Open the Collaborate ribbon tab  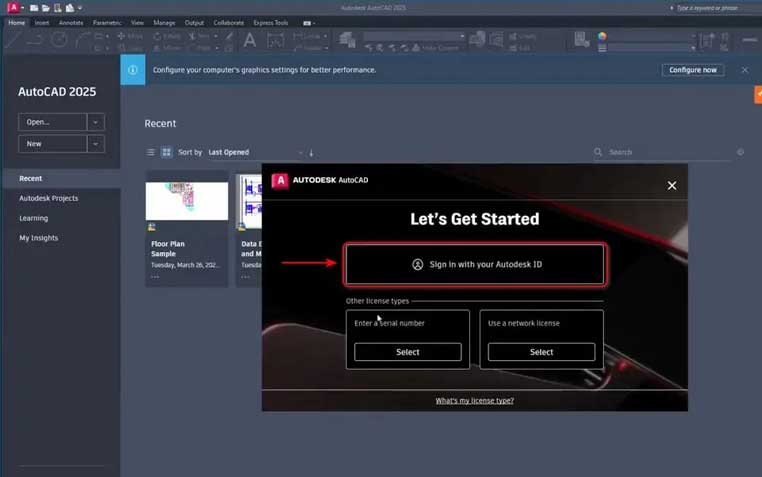228,23
